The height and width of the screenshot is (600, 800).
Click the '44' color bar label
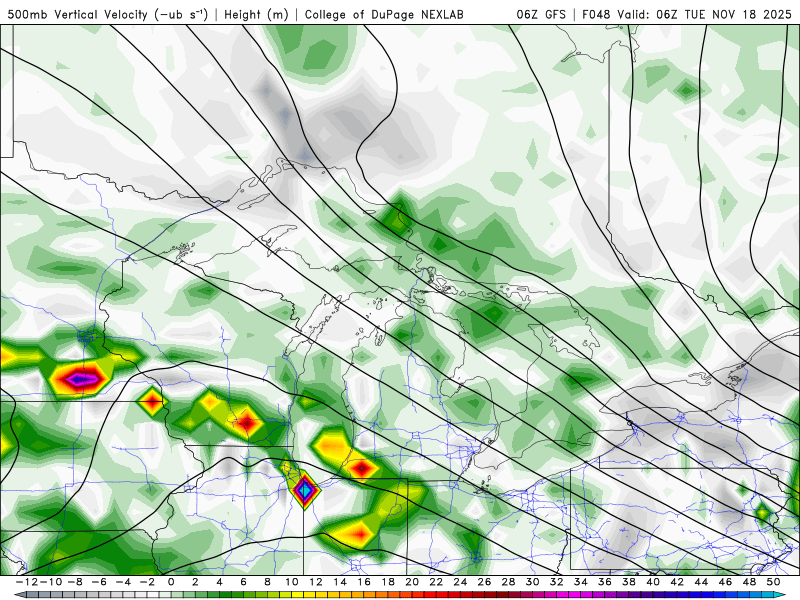702,582
